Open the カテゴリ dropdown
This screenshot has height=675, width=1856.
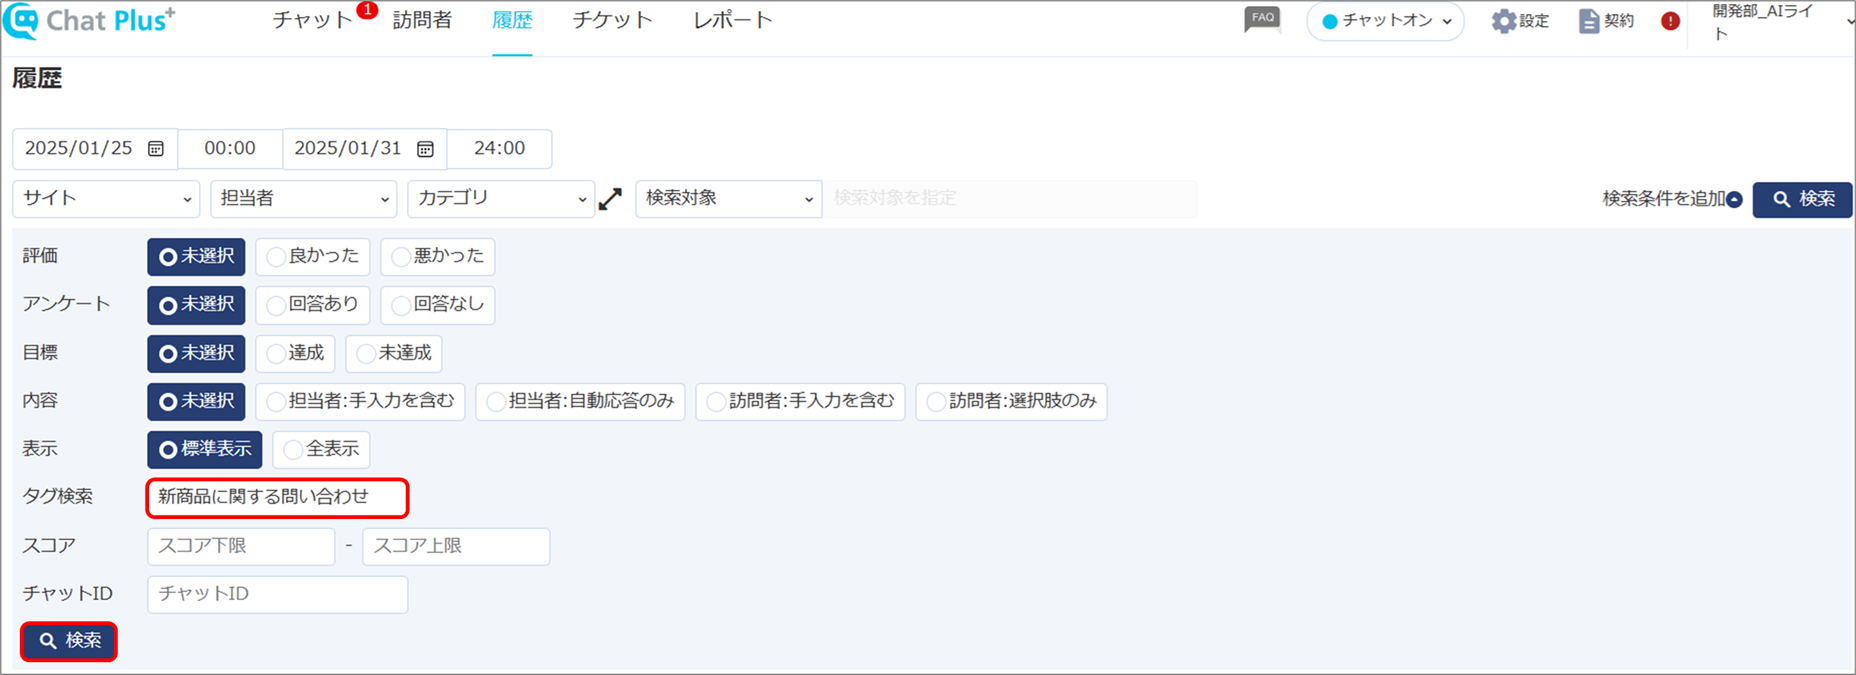point(501,199)
